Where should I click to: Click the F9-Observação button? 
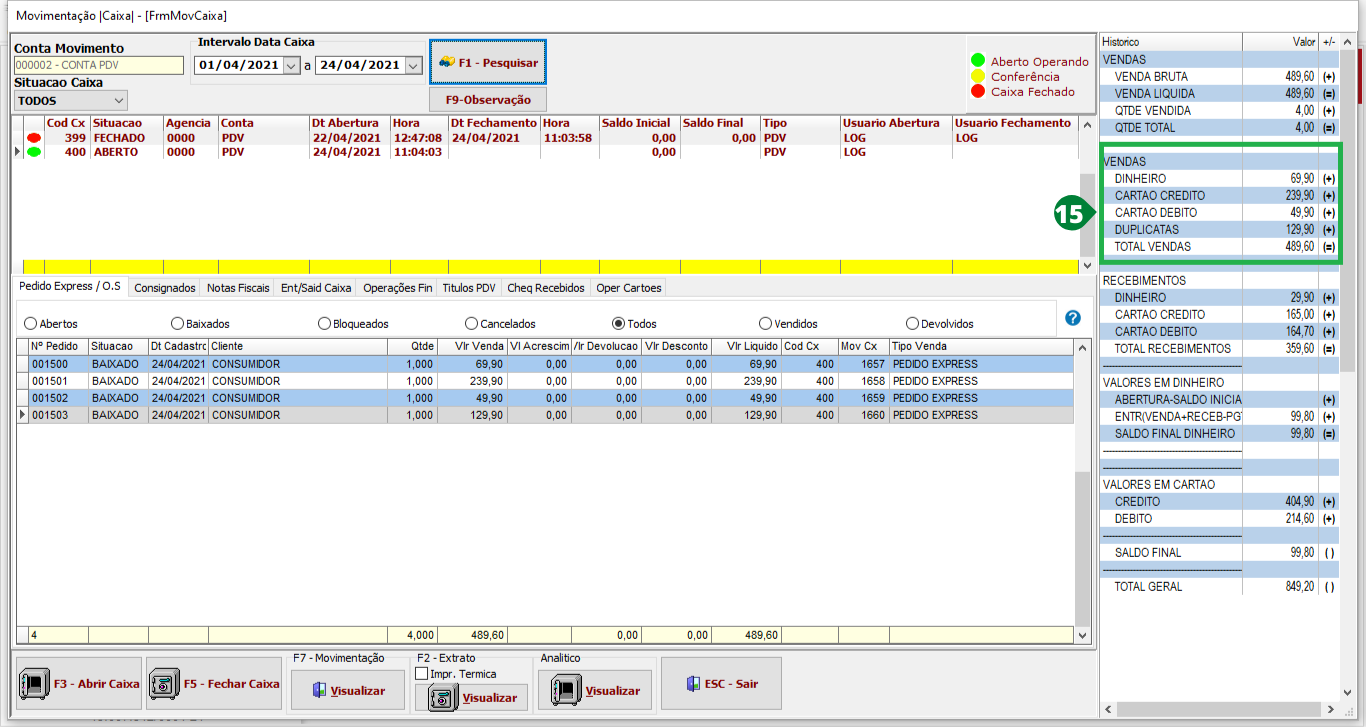point(488,100)
